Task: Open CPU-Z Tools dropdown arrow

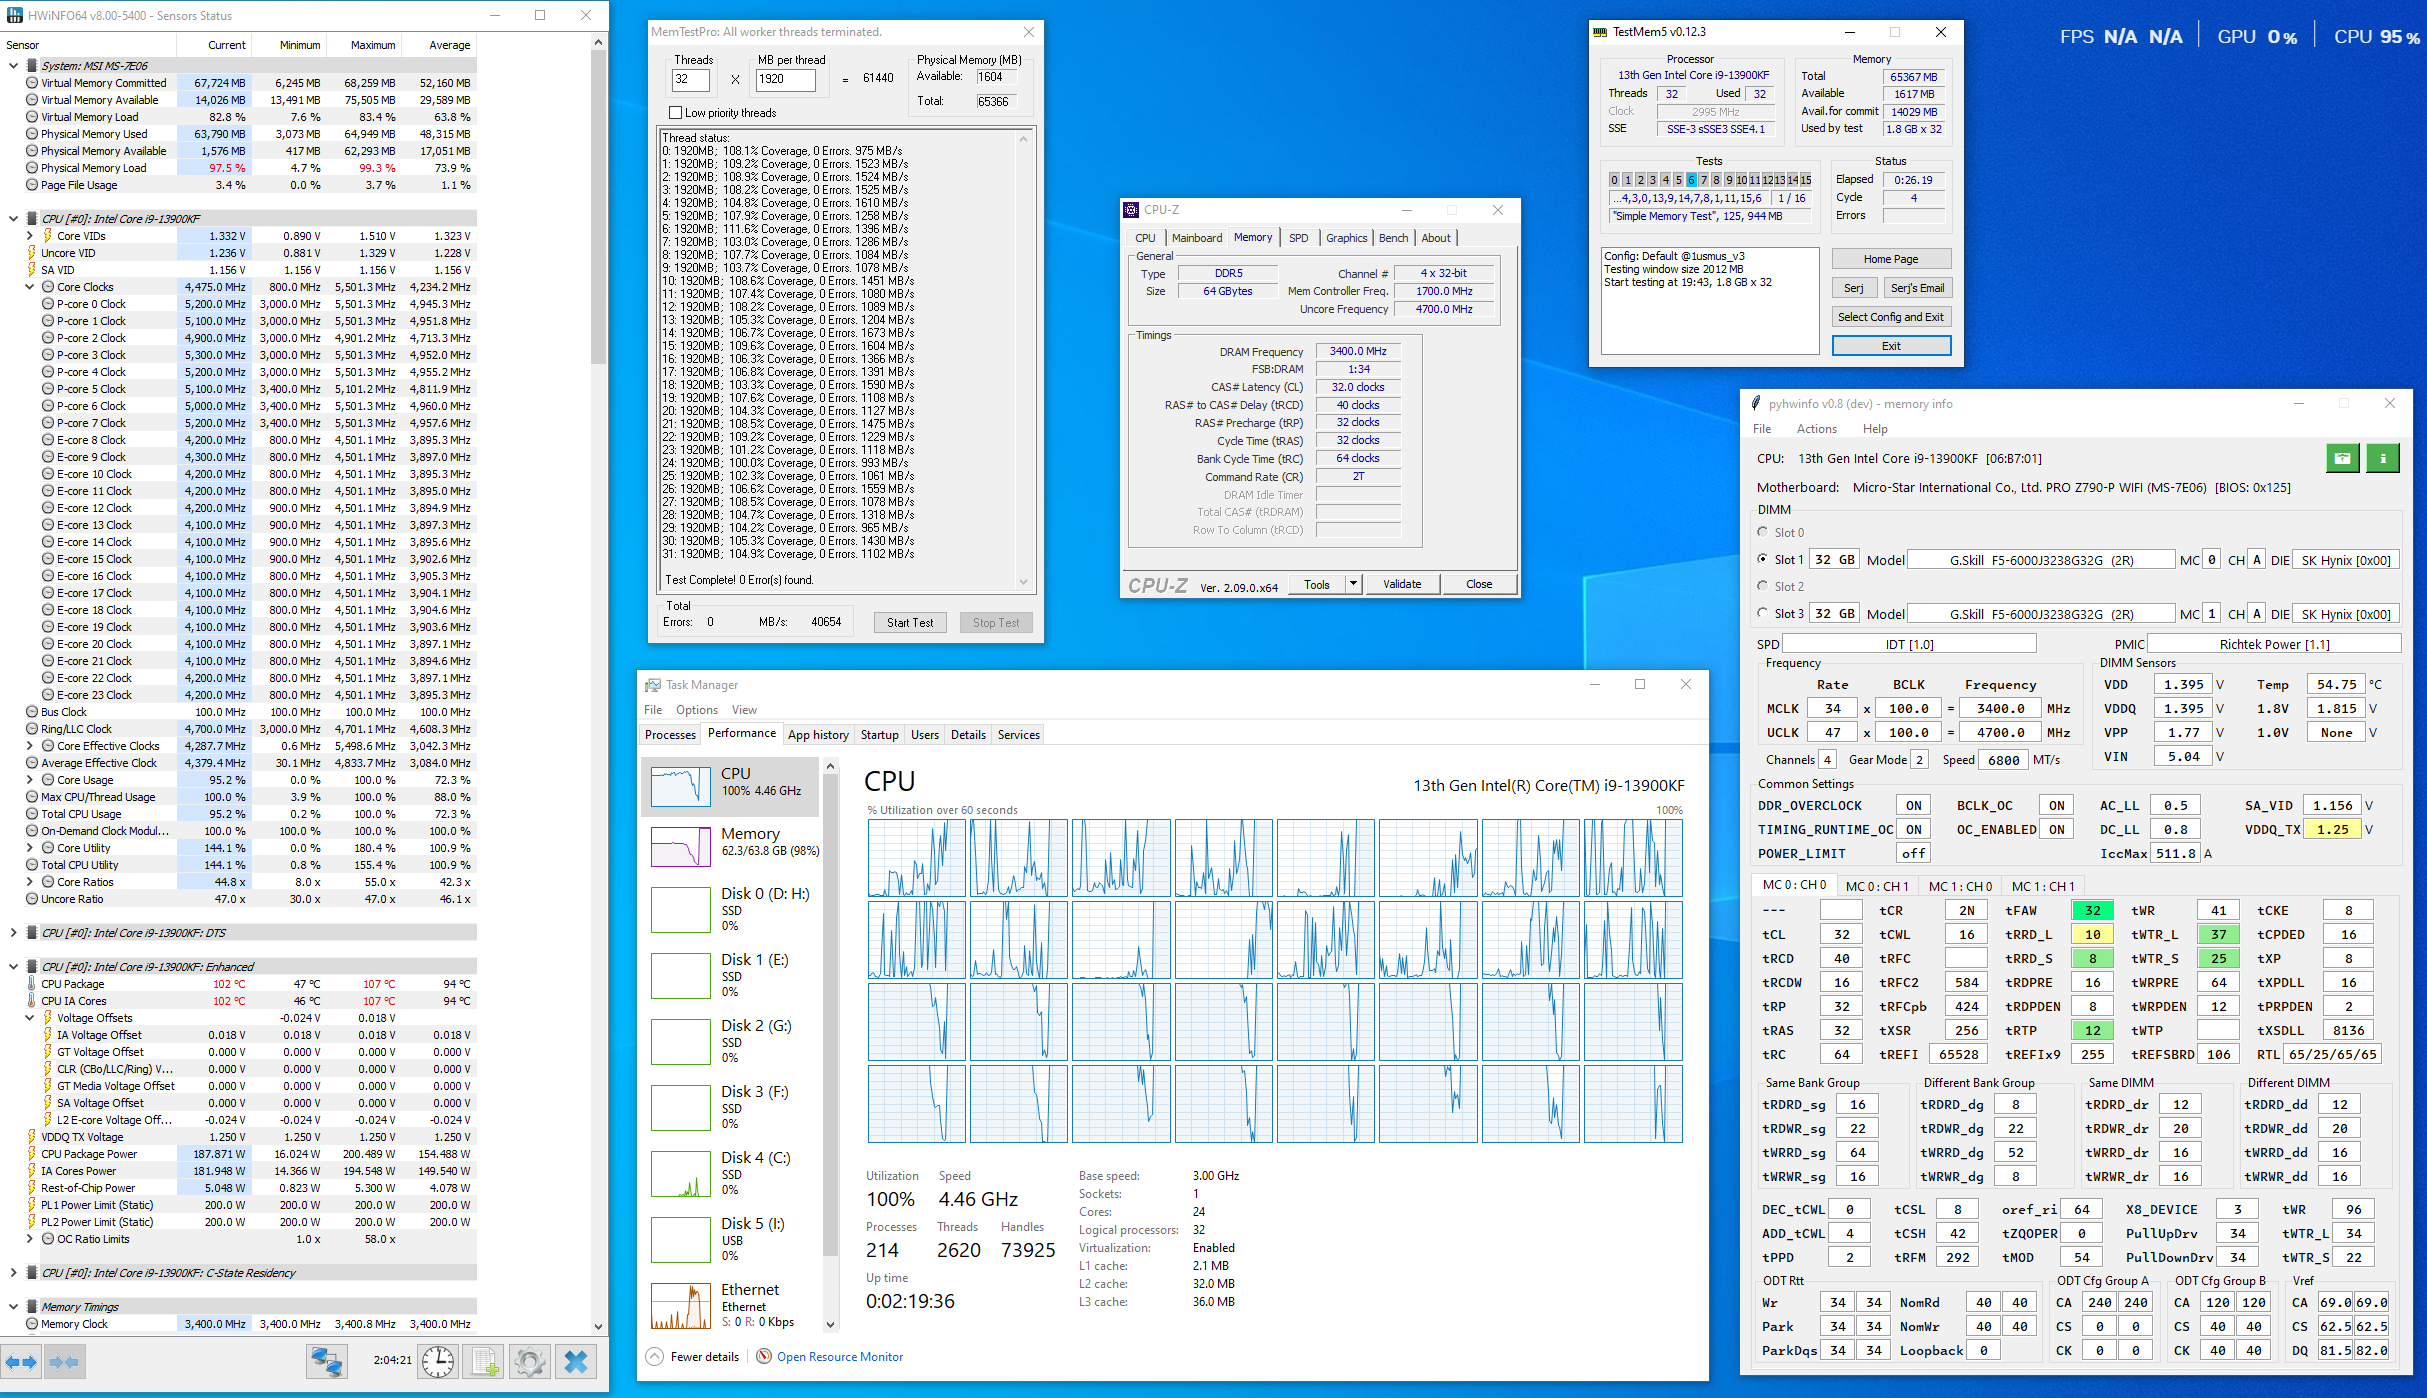Action: pos(1353,584)
